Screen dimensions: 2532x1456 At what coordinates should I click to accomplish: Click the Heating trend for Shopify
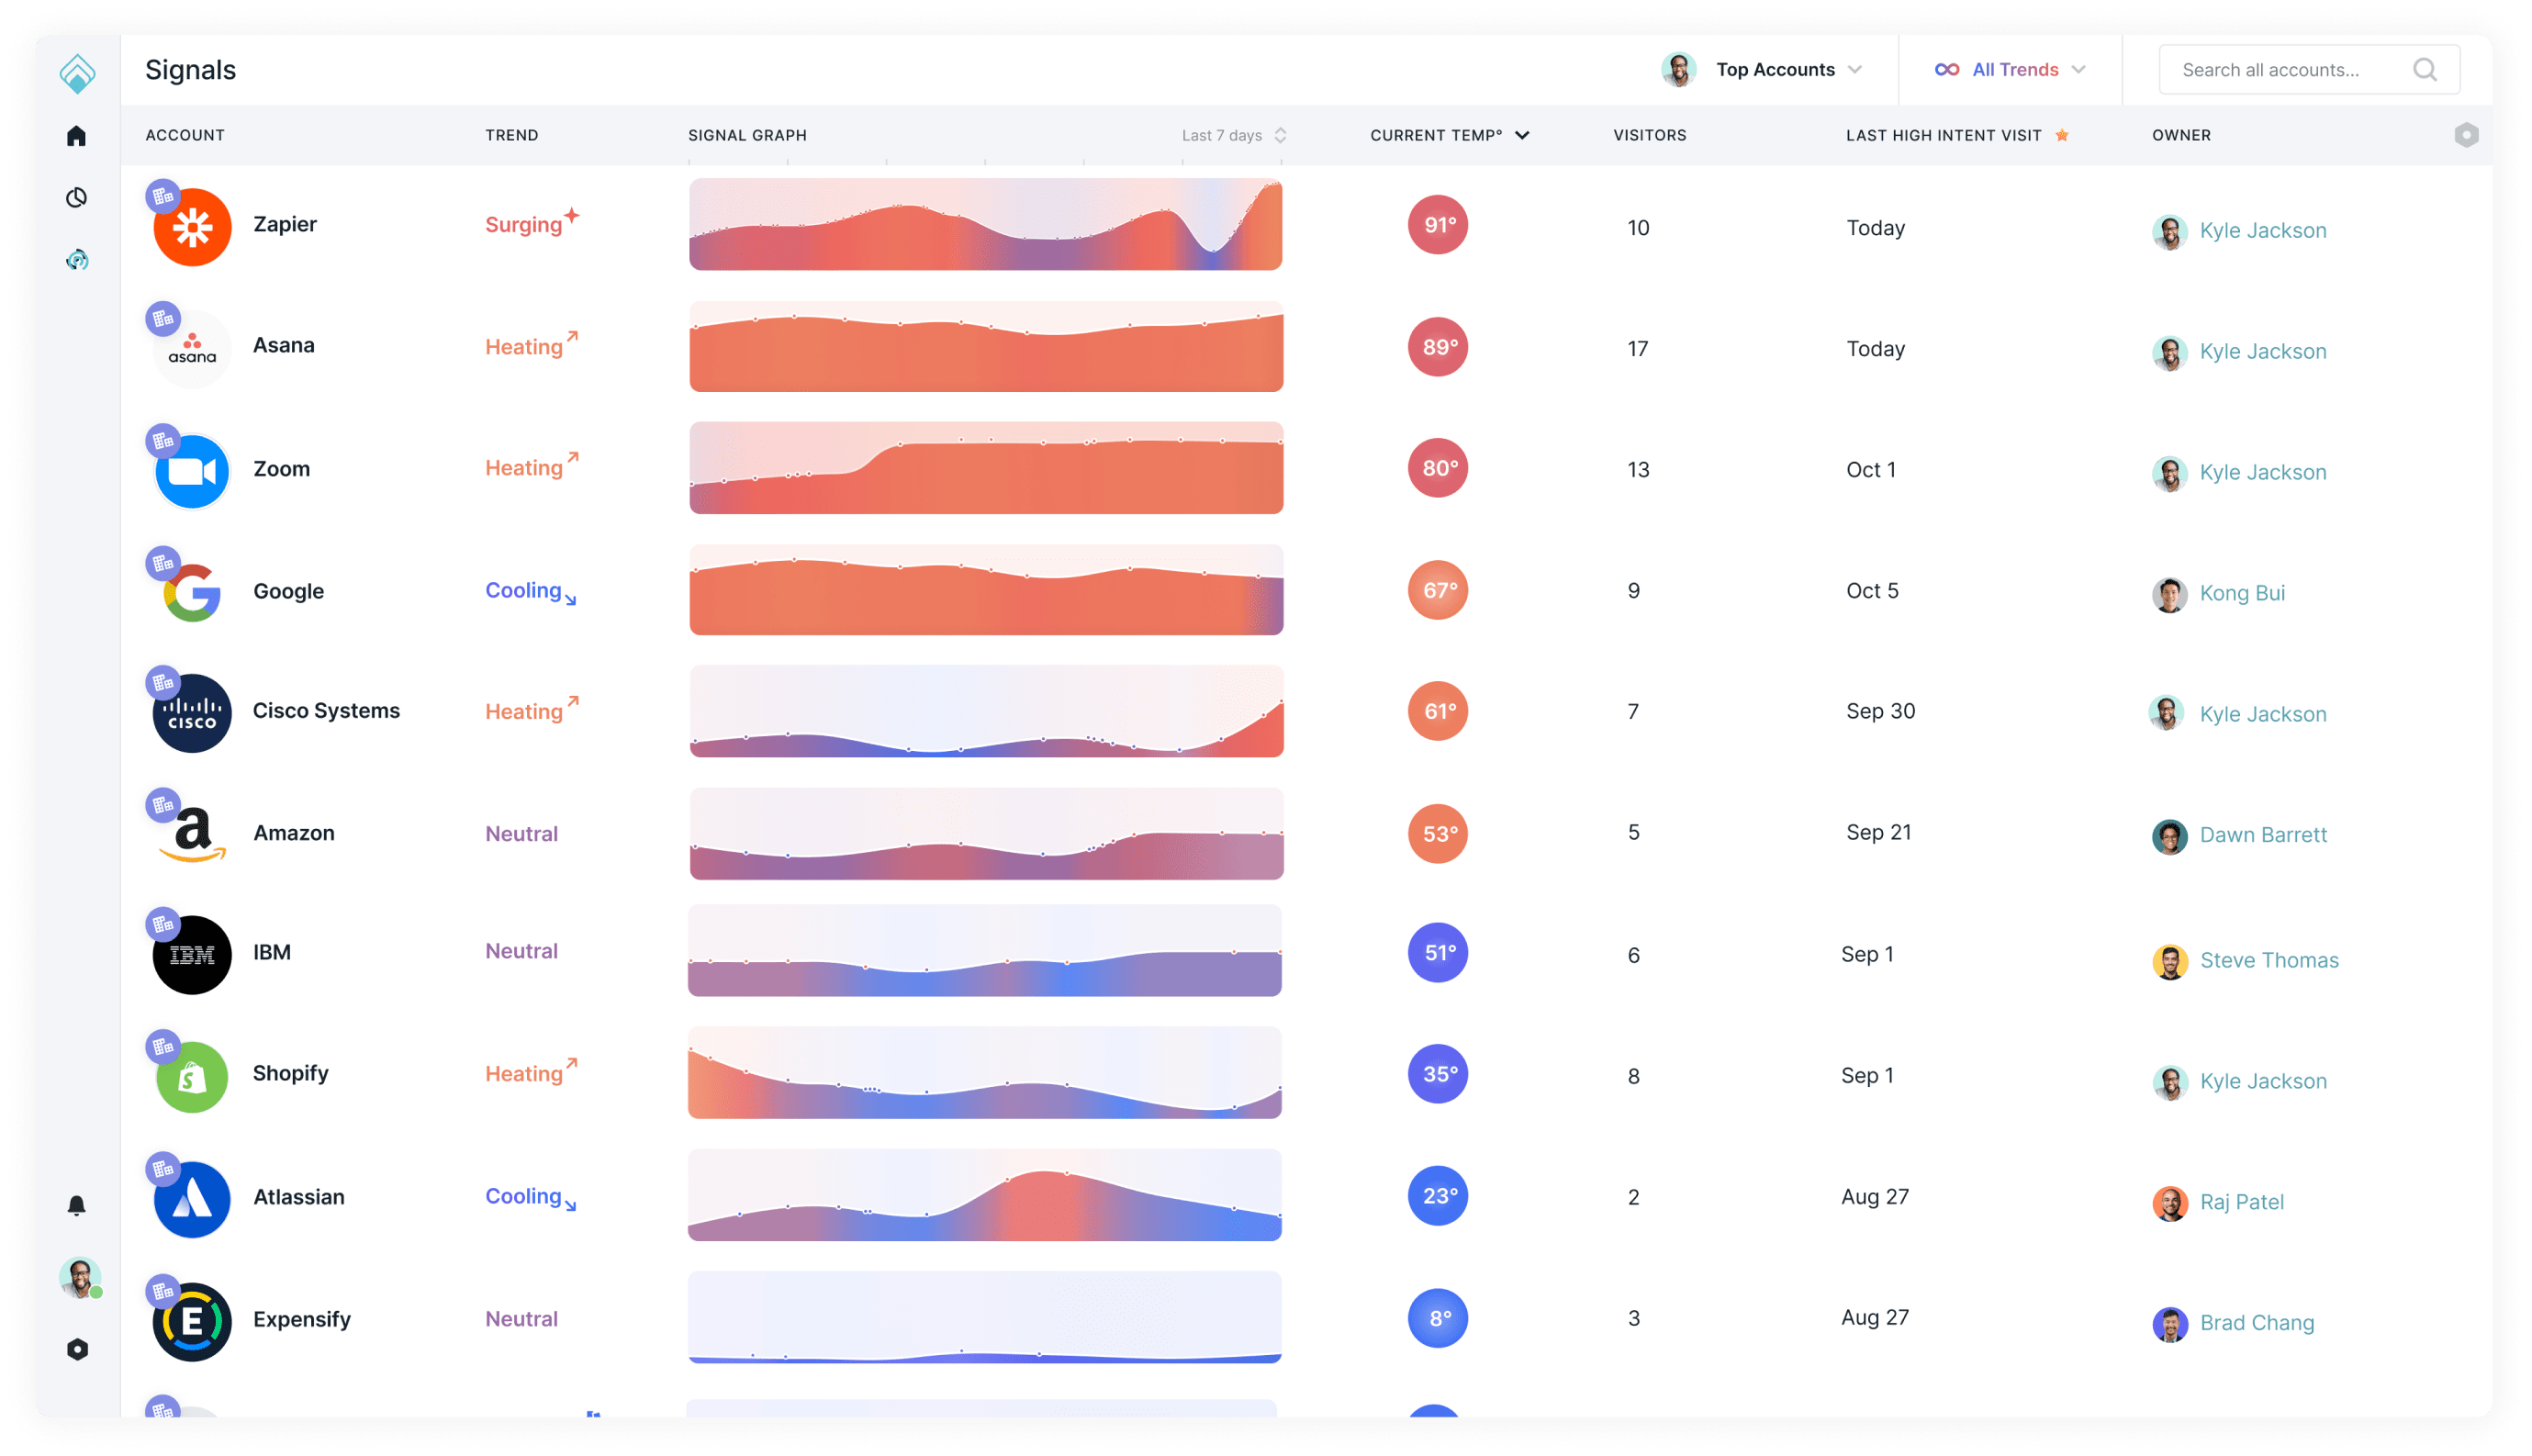tap(532, 1072)
